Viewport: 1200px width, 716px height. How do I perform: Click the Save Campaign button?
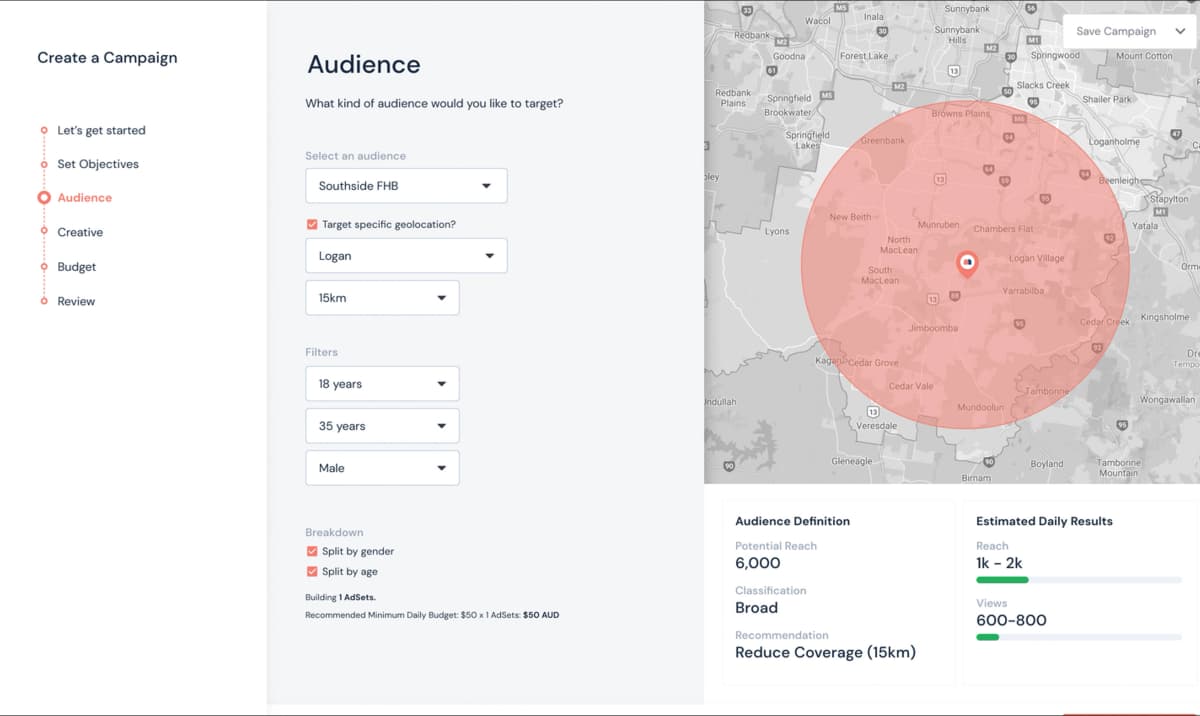1115,31
